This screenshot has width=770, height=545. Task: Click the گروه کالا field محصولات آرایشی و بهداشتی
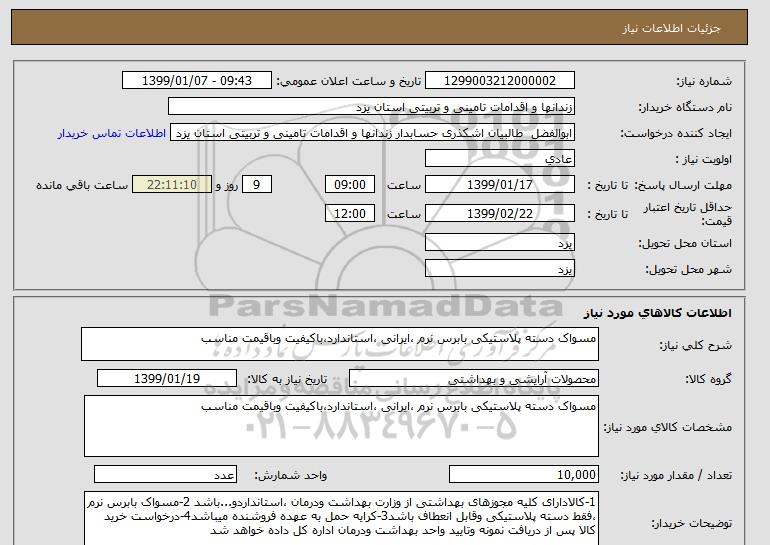click(x=474, y=379)
